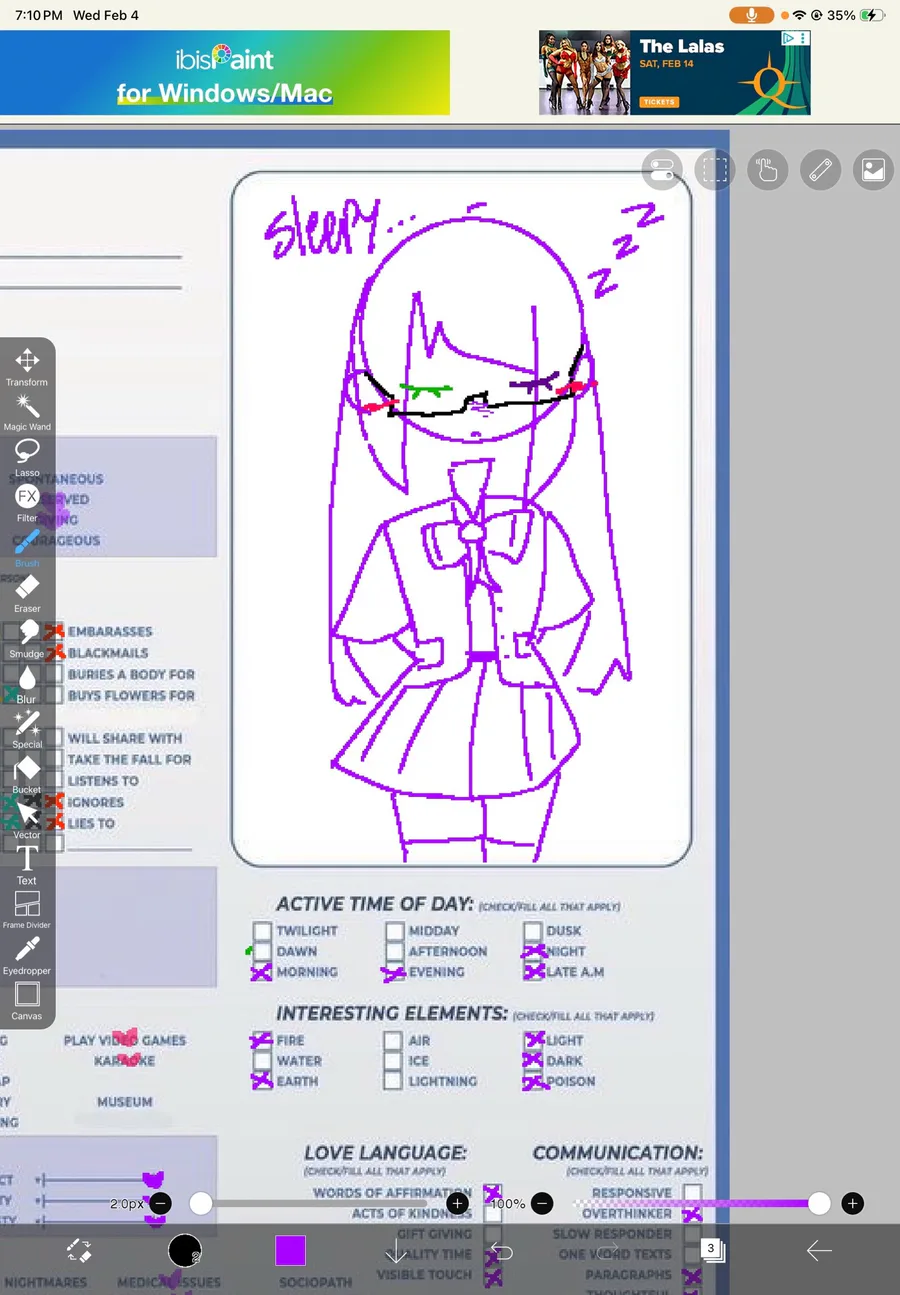Redo the stroke

[608, 1251]
